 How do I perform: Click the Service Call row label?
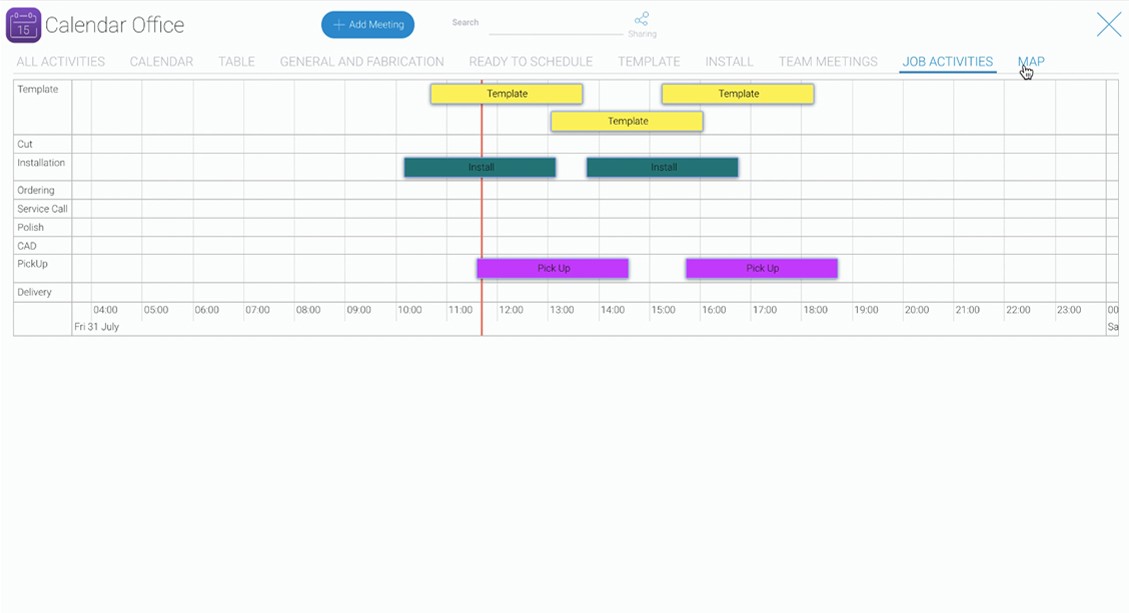click(x=42, y=209)
